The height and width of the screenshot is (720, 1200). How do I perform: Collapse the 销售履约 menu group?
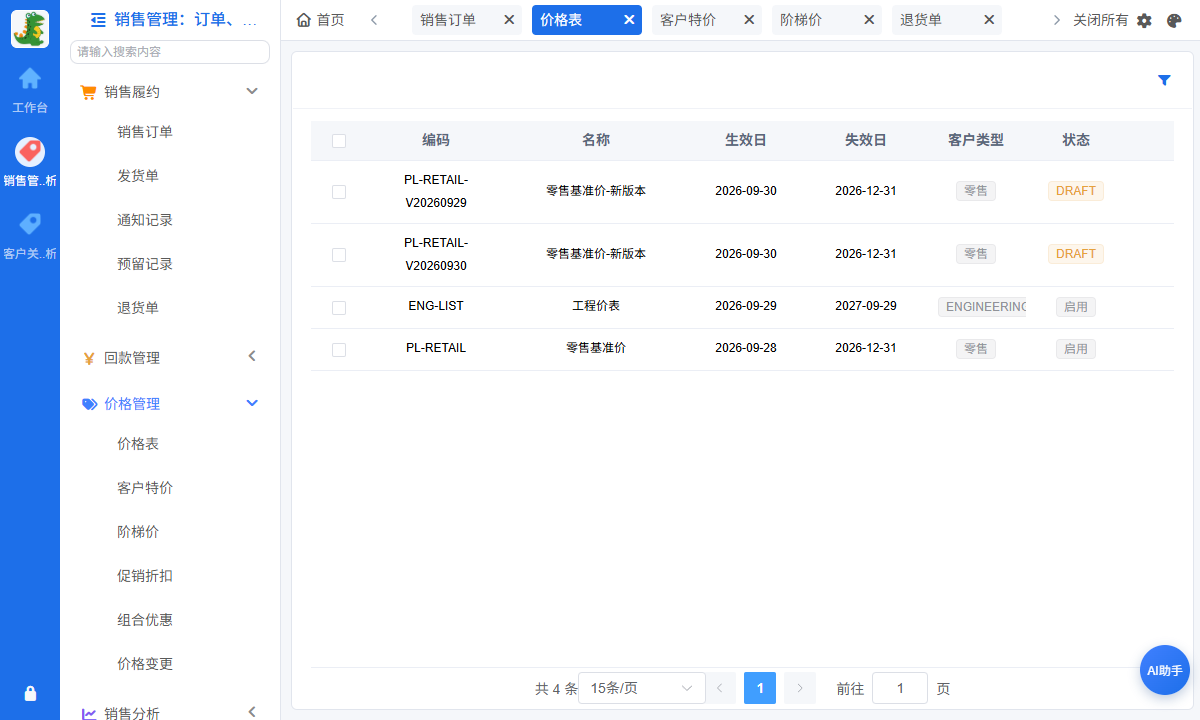[x=252, y=91]
